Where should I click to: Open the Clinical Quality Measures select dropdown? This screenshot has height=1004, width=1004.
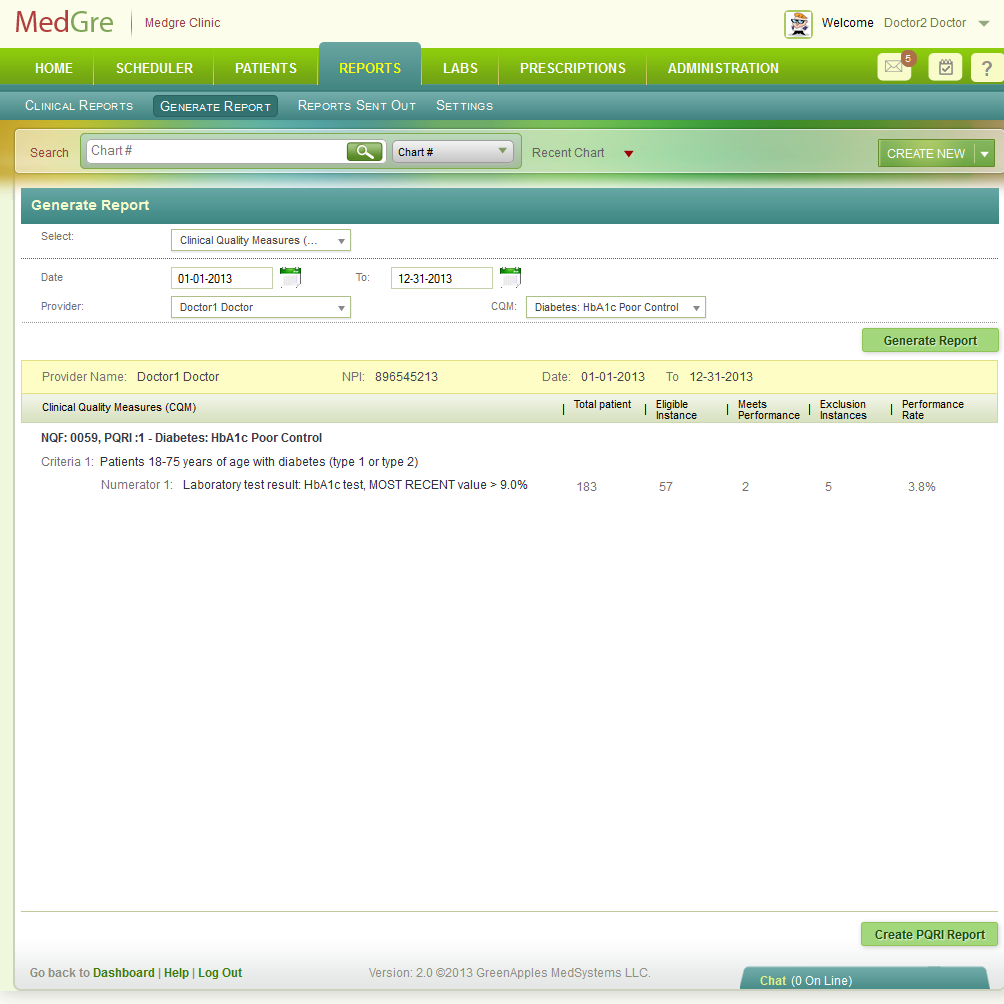pyautogui.click(x=260, y=240)
